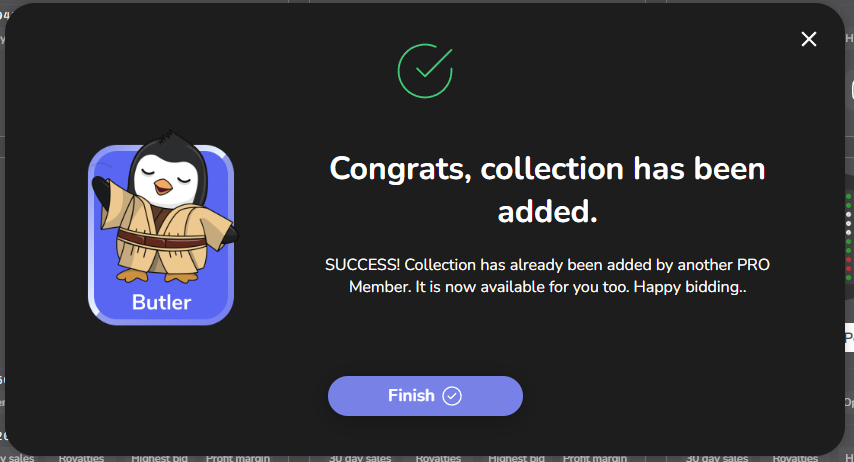Close the dialog with the X icon
This screenshot has width=854, height=462.
point(809,39)
